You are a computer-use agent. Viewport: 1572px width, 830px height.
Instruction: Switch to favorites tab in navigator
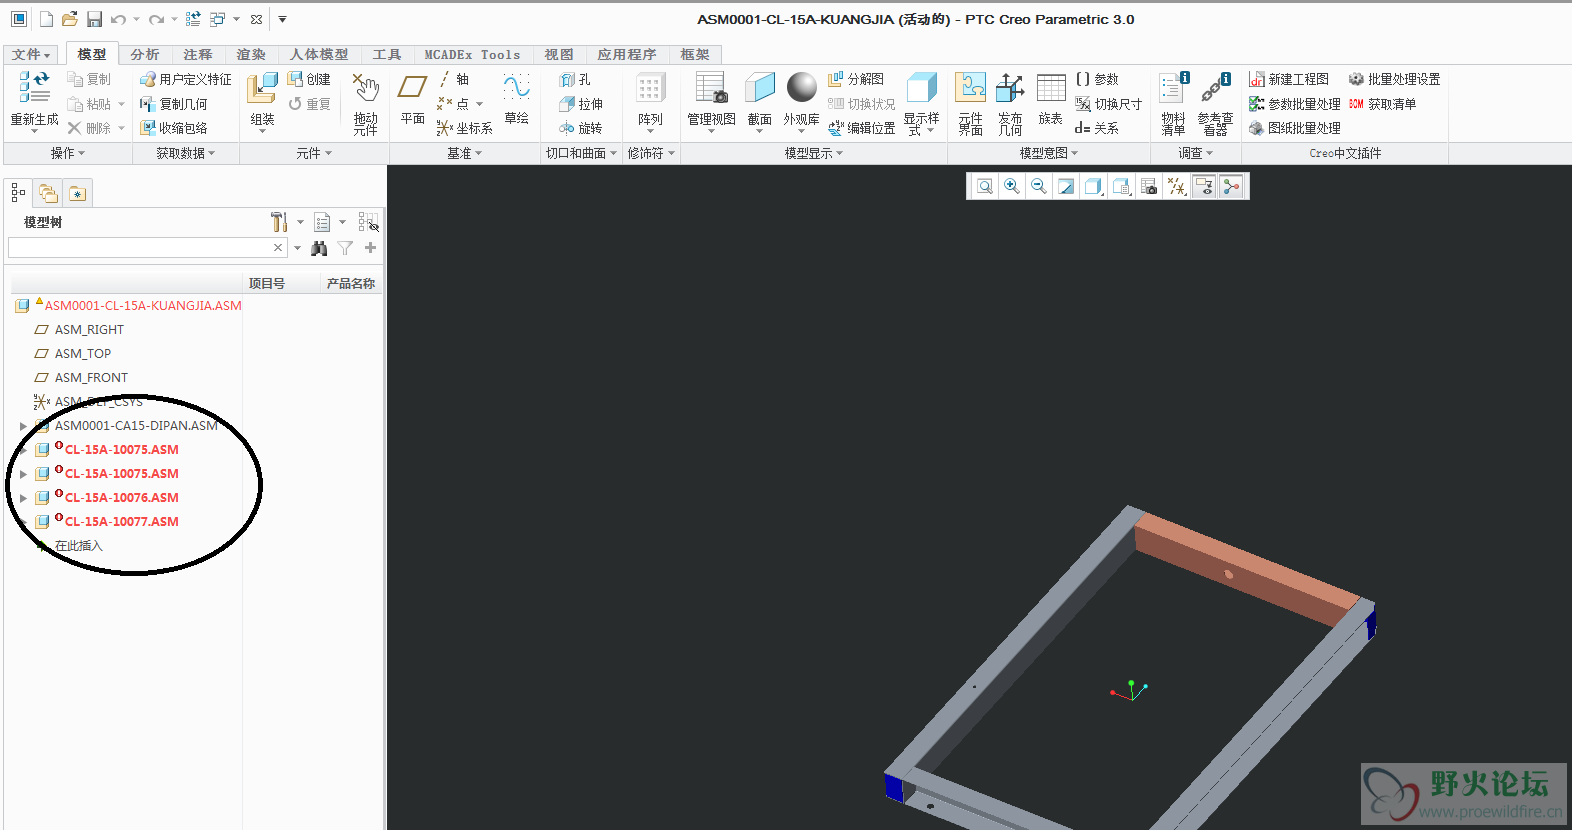(x=78, y=193)
